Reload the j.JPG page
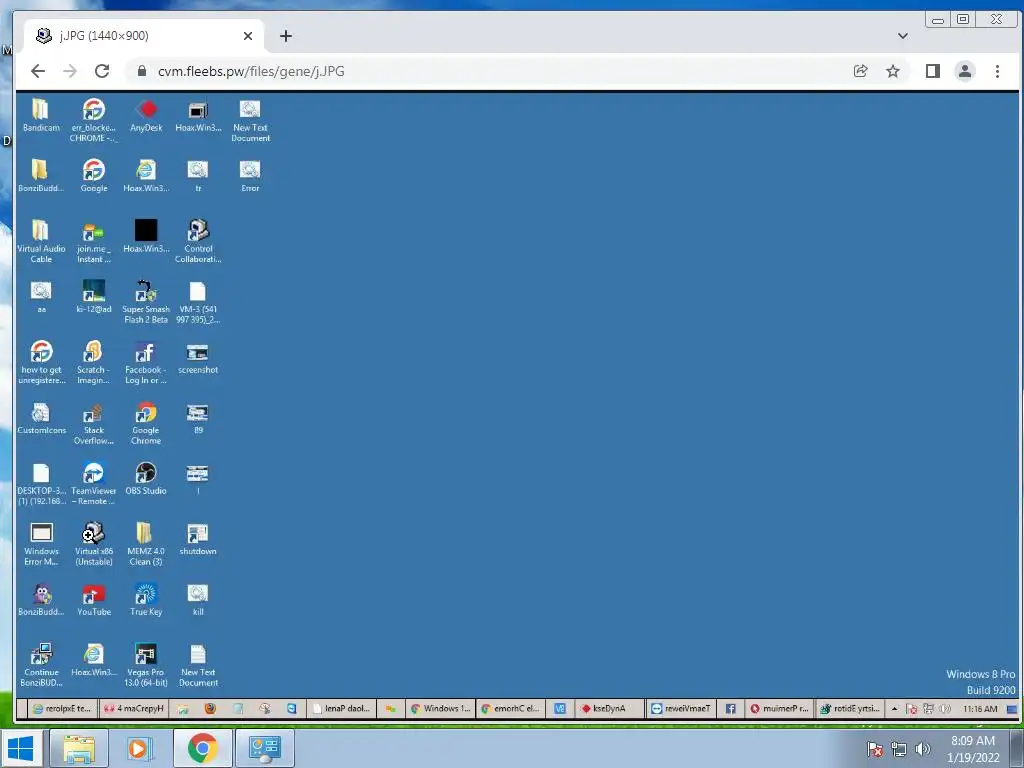 click(x=102, y=71)
